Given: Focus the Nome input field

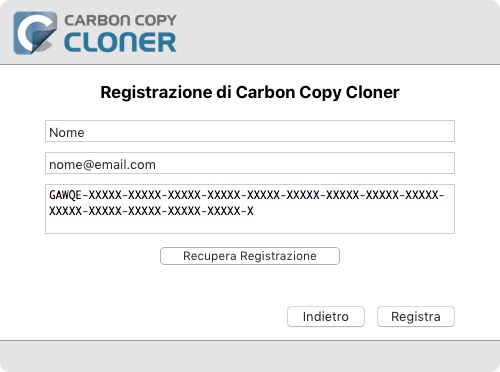Looking at the screenshot, I should tap(250, 131).
